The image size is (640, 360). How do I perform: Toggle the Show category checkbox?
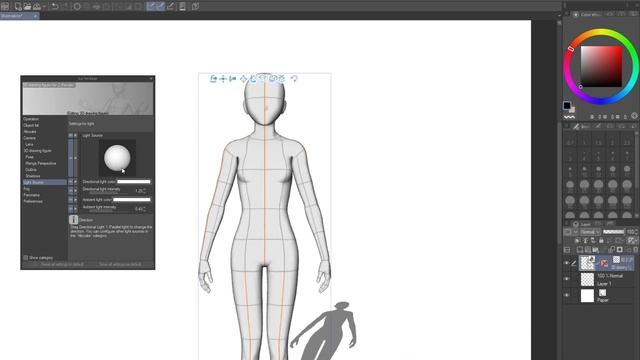pyautogui.click(x=26, y=258)
